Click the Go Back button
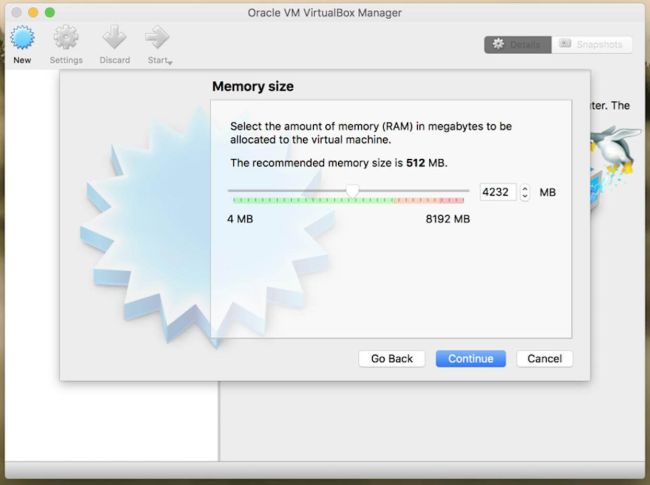650x485 pixels. [x=392, y=359]
